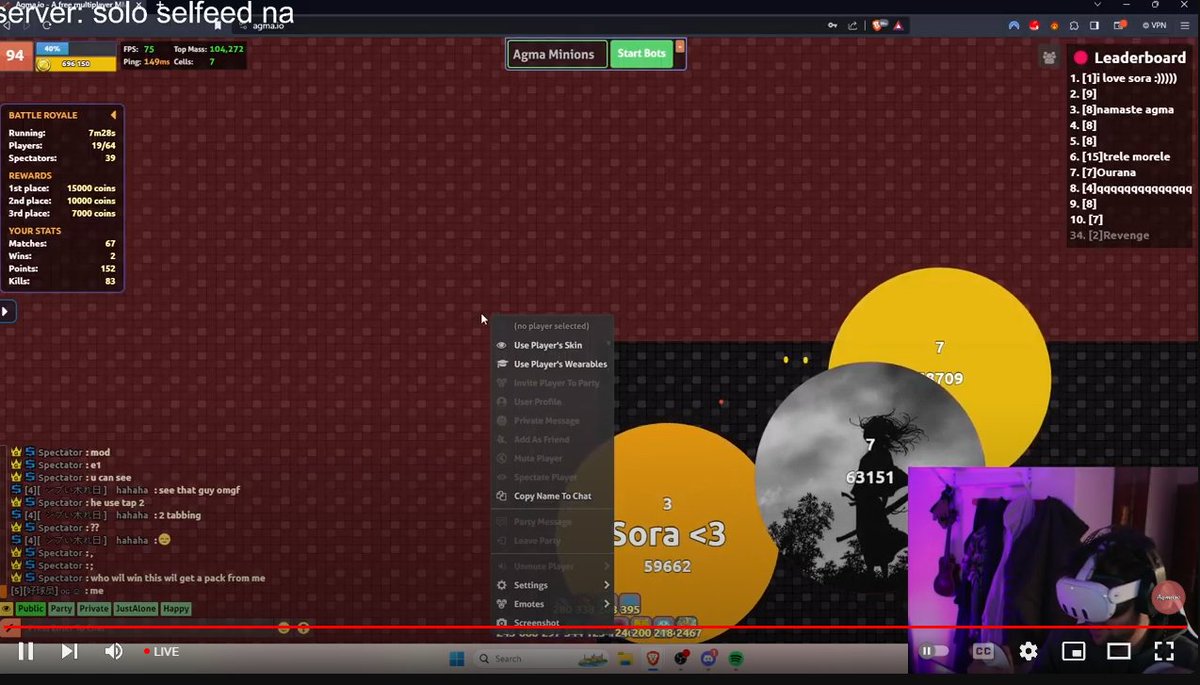Open Brave browser taskbar icon
The image size is (1200, 685).
(653, 658)
